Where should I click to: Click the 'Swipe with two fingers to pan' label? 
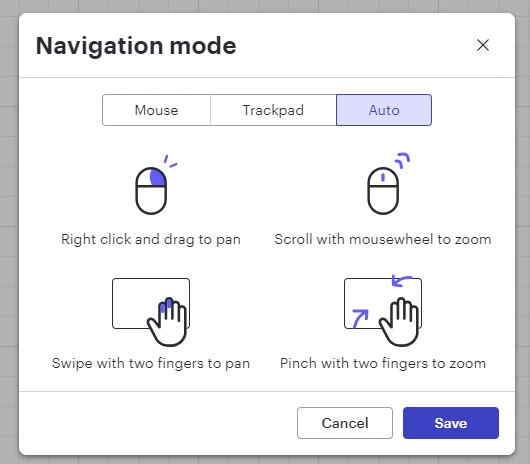pos(151,364)
